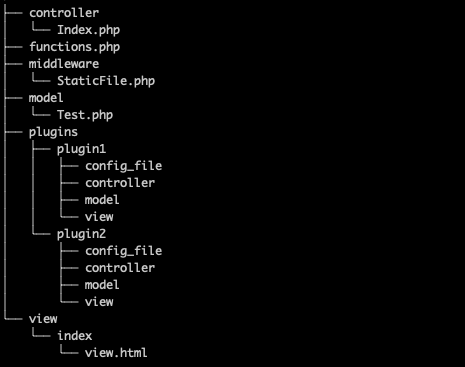Select controller inside plugin1

click(x=120, y=183)
